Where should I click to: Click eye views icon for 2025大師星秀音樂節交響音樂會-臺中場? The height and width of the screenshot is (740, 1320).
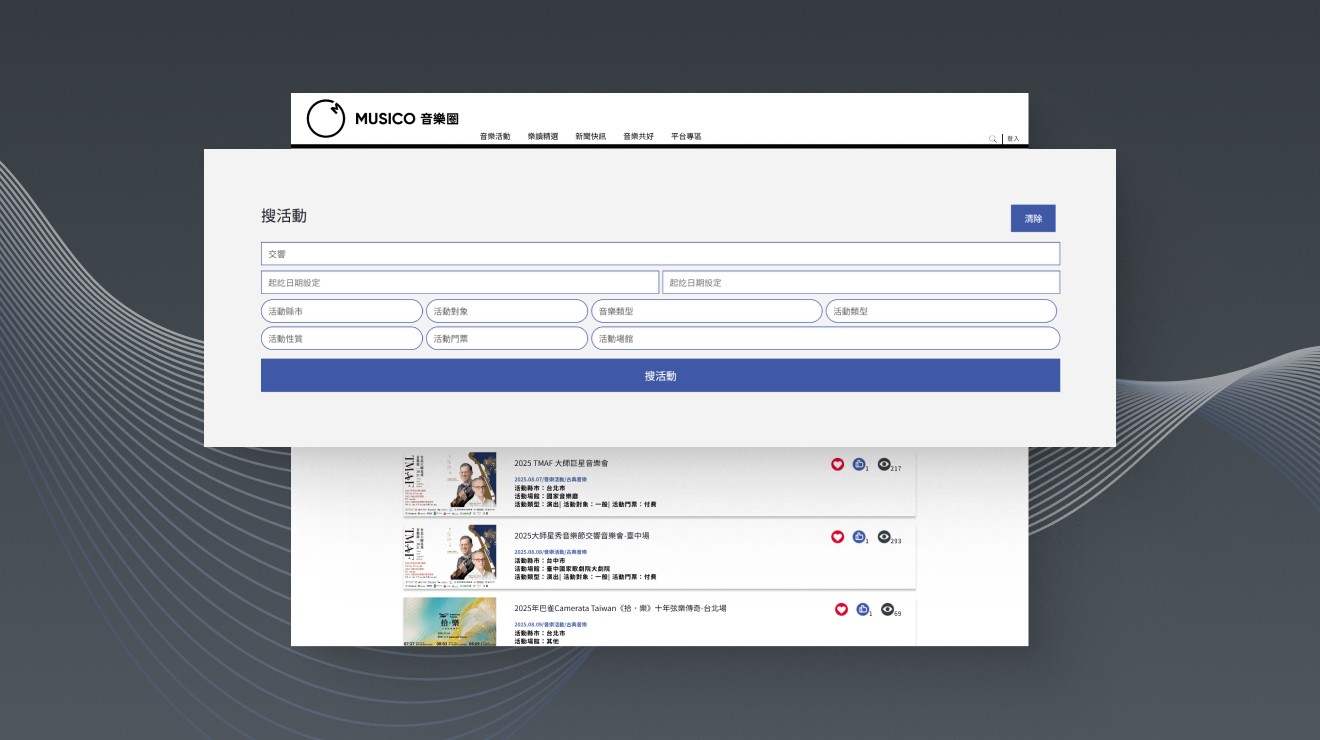click(x=884, y=536)
